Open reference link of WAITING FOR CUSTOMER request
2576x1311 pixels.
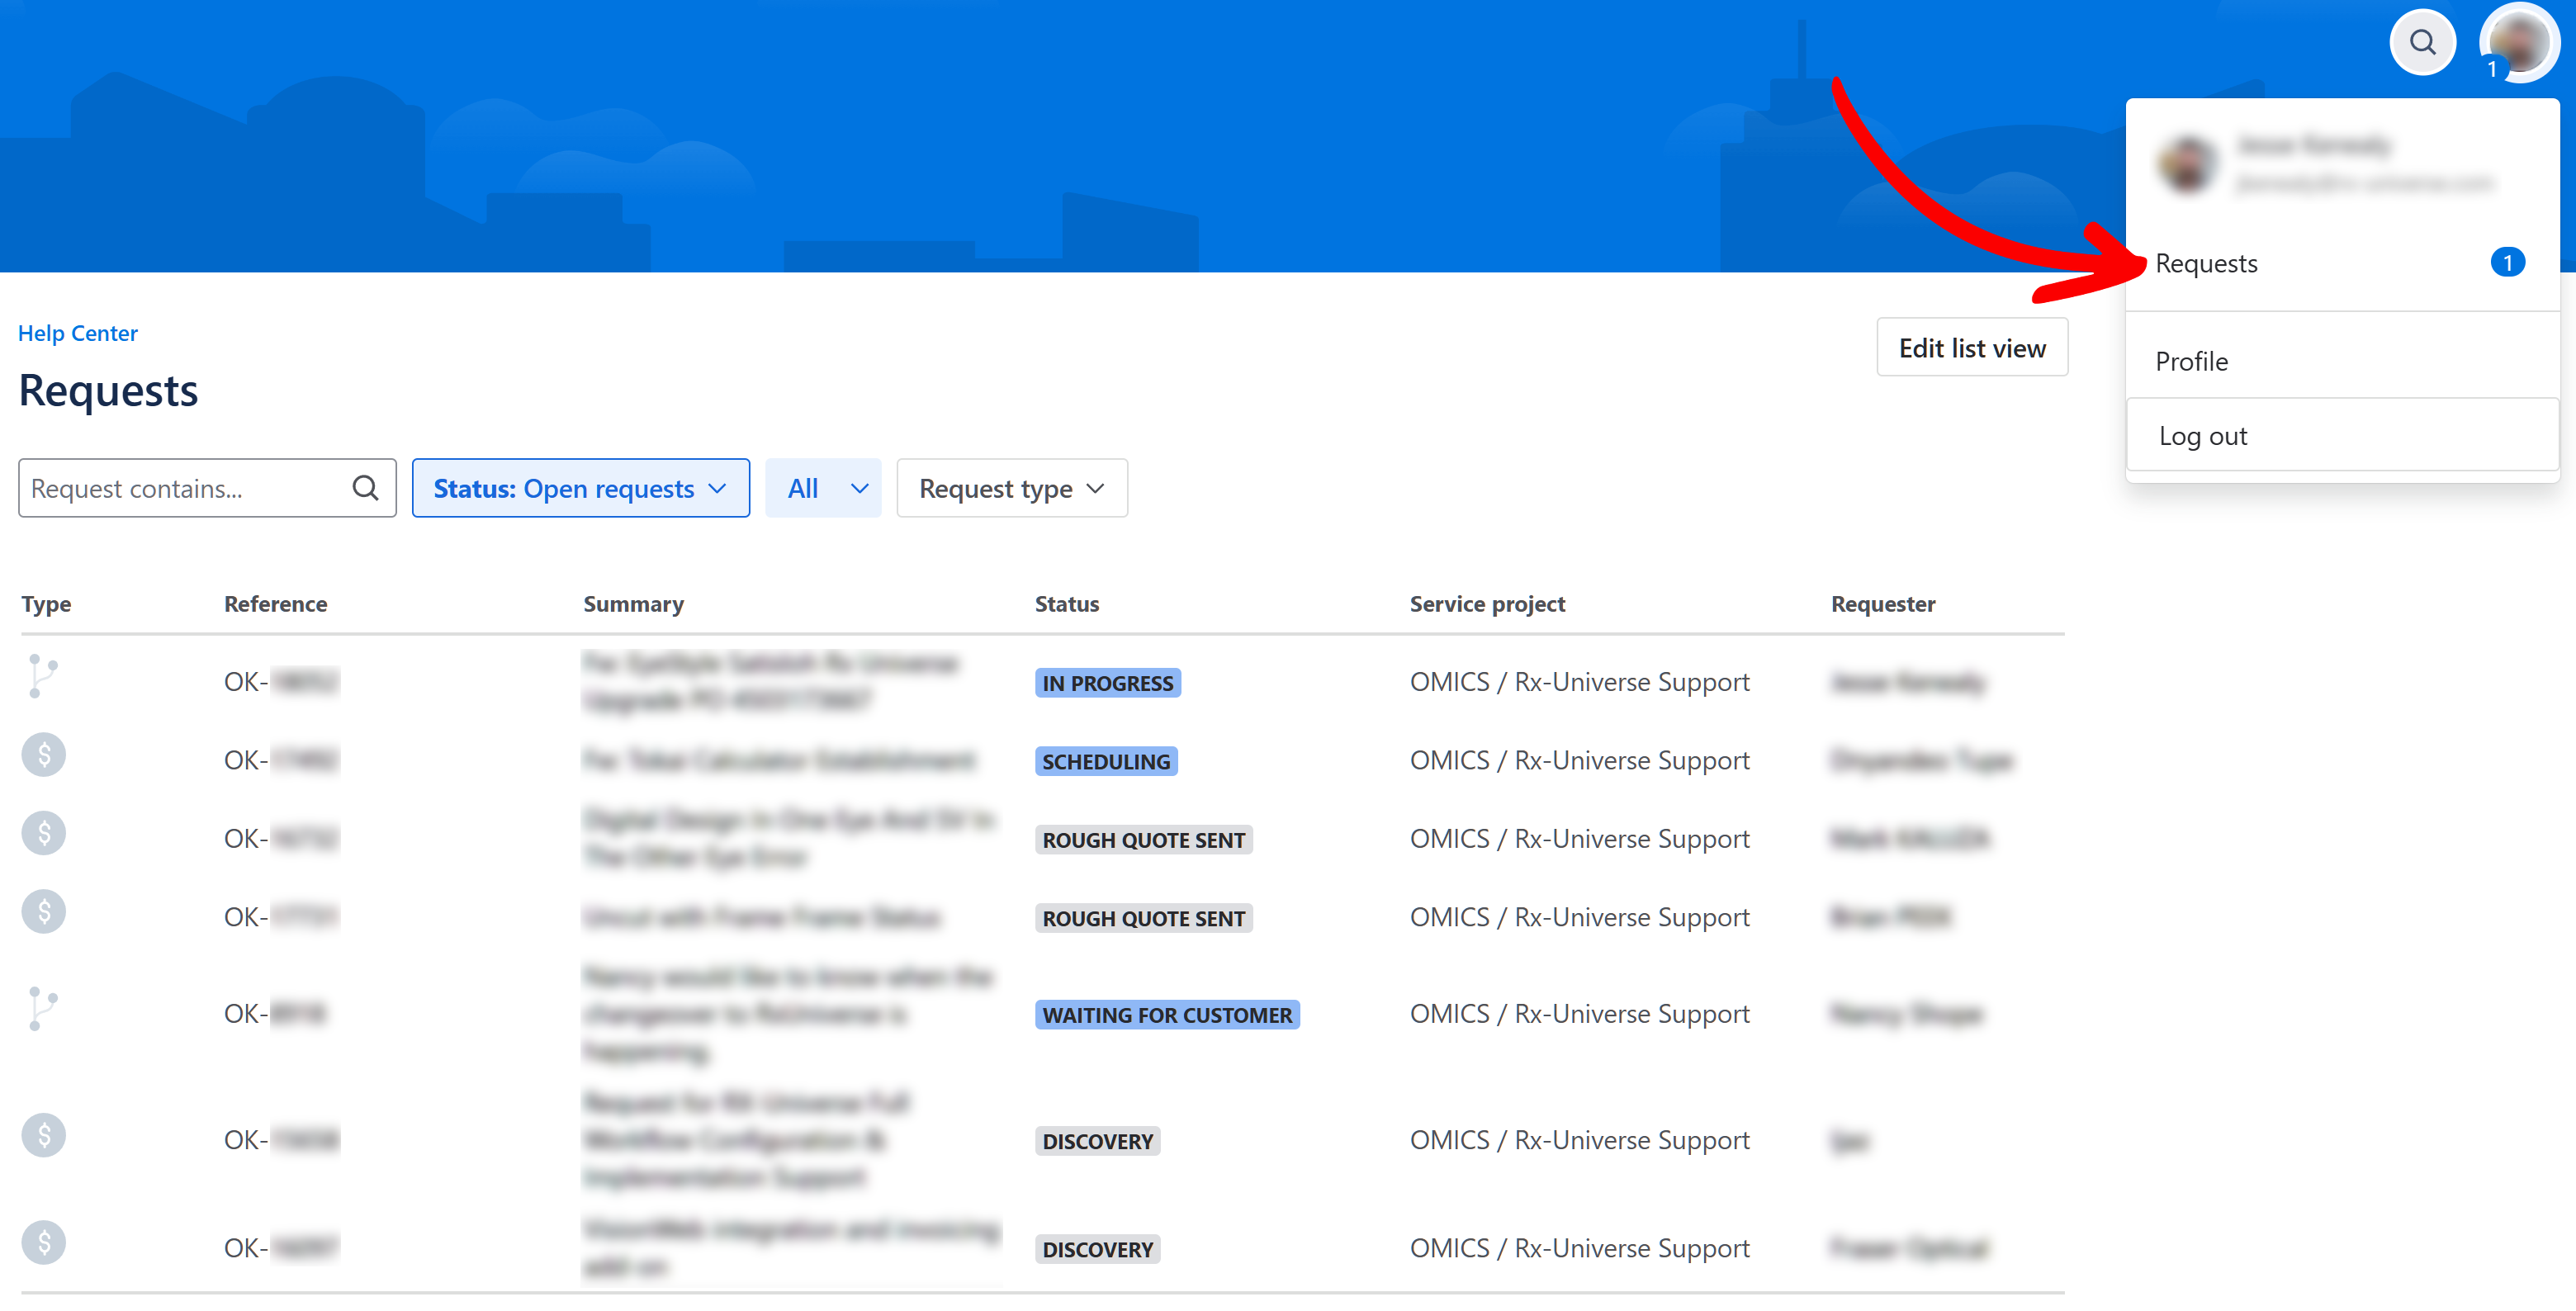tap(275, 1014)
